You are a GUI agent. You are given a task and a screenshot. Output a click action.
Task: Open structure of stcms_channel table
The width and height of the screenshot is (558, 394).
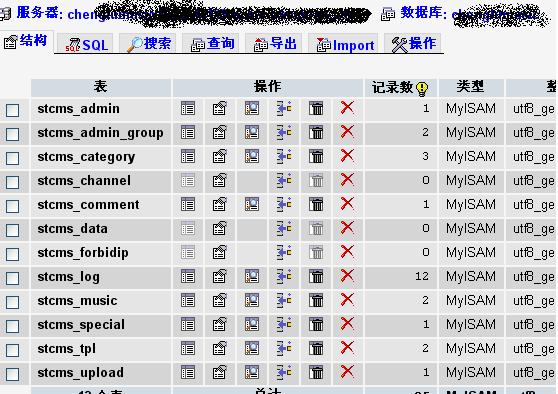220,180
